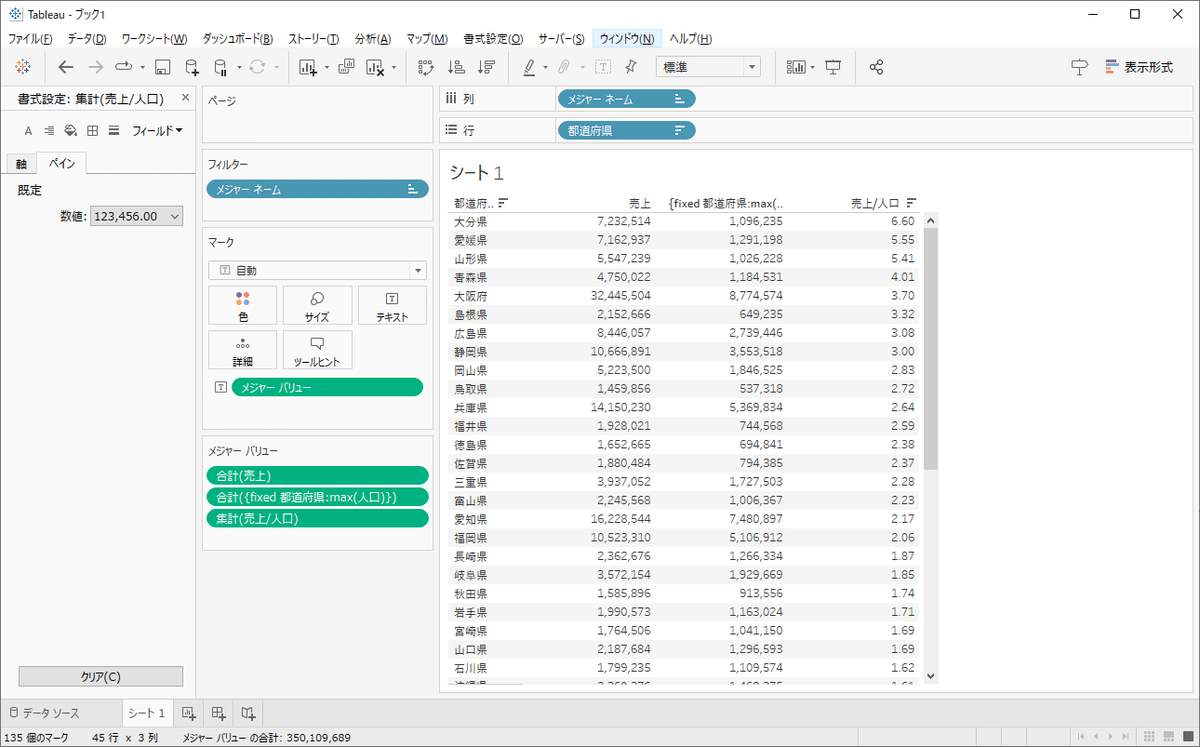Add a new data source icon

(192, 67)
